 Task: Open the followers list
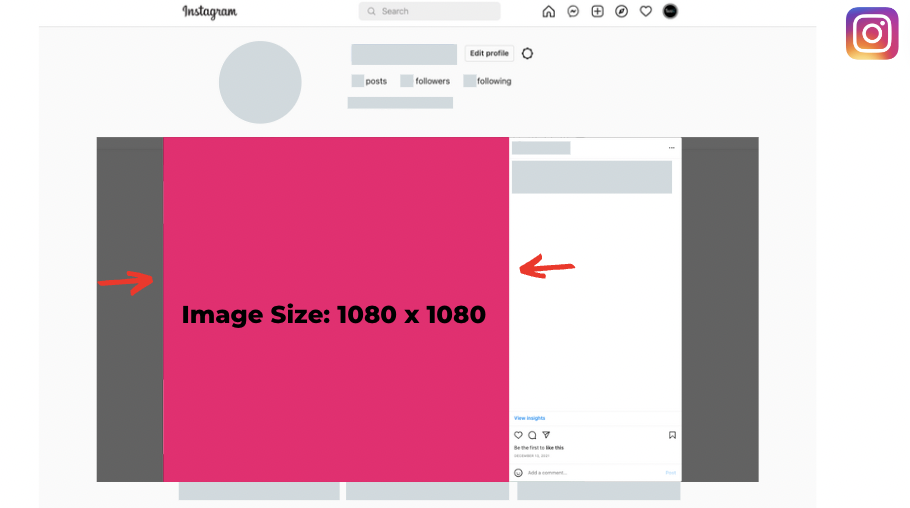(425, 81)
